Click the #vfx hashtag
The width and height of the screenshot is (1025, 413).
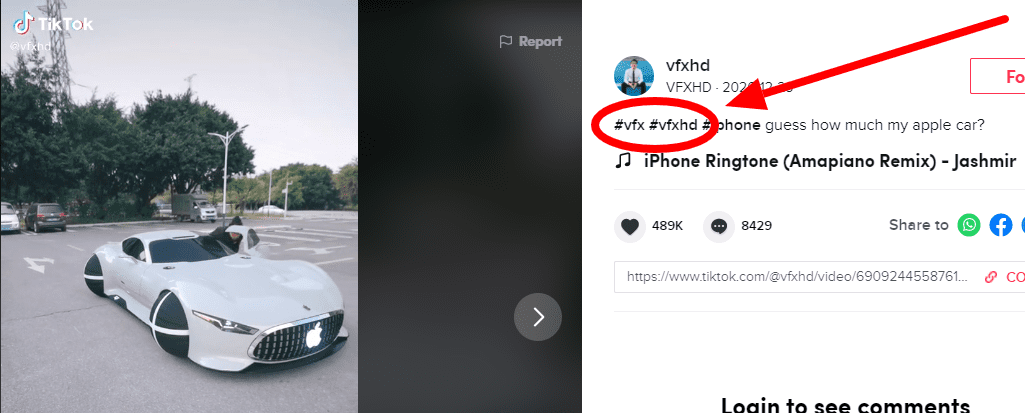point(629,125)
